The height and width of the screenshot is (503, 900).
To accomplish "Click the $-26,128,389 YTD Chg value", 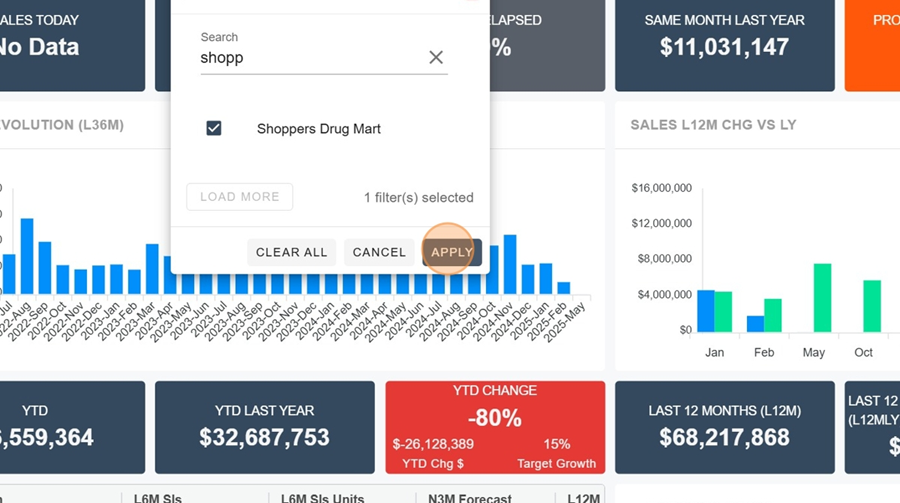I will 433,444.
